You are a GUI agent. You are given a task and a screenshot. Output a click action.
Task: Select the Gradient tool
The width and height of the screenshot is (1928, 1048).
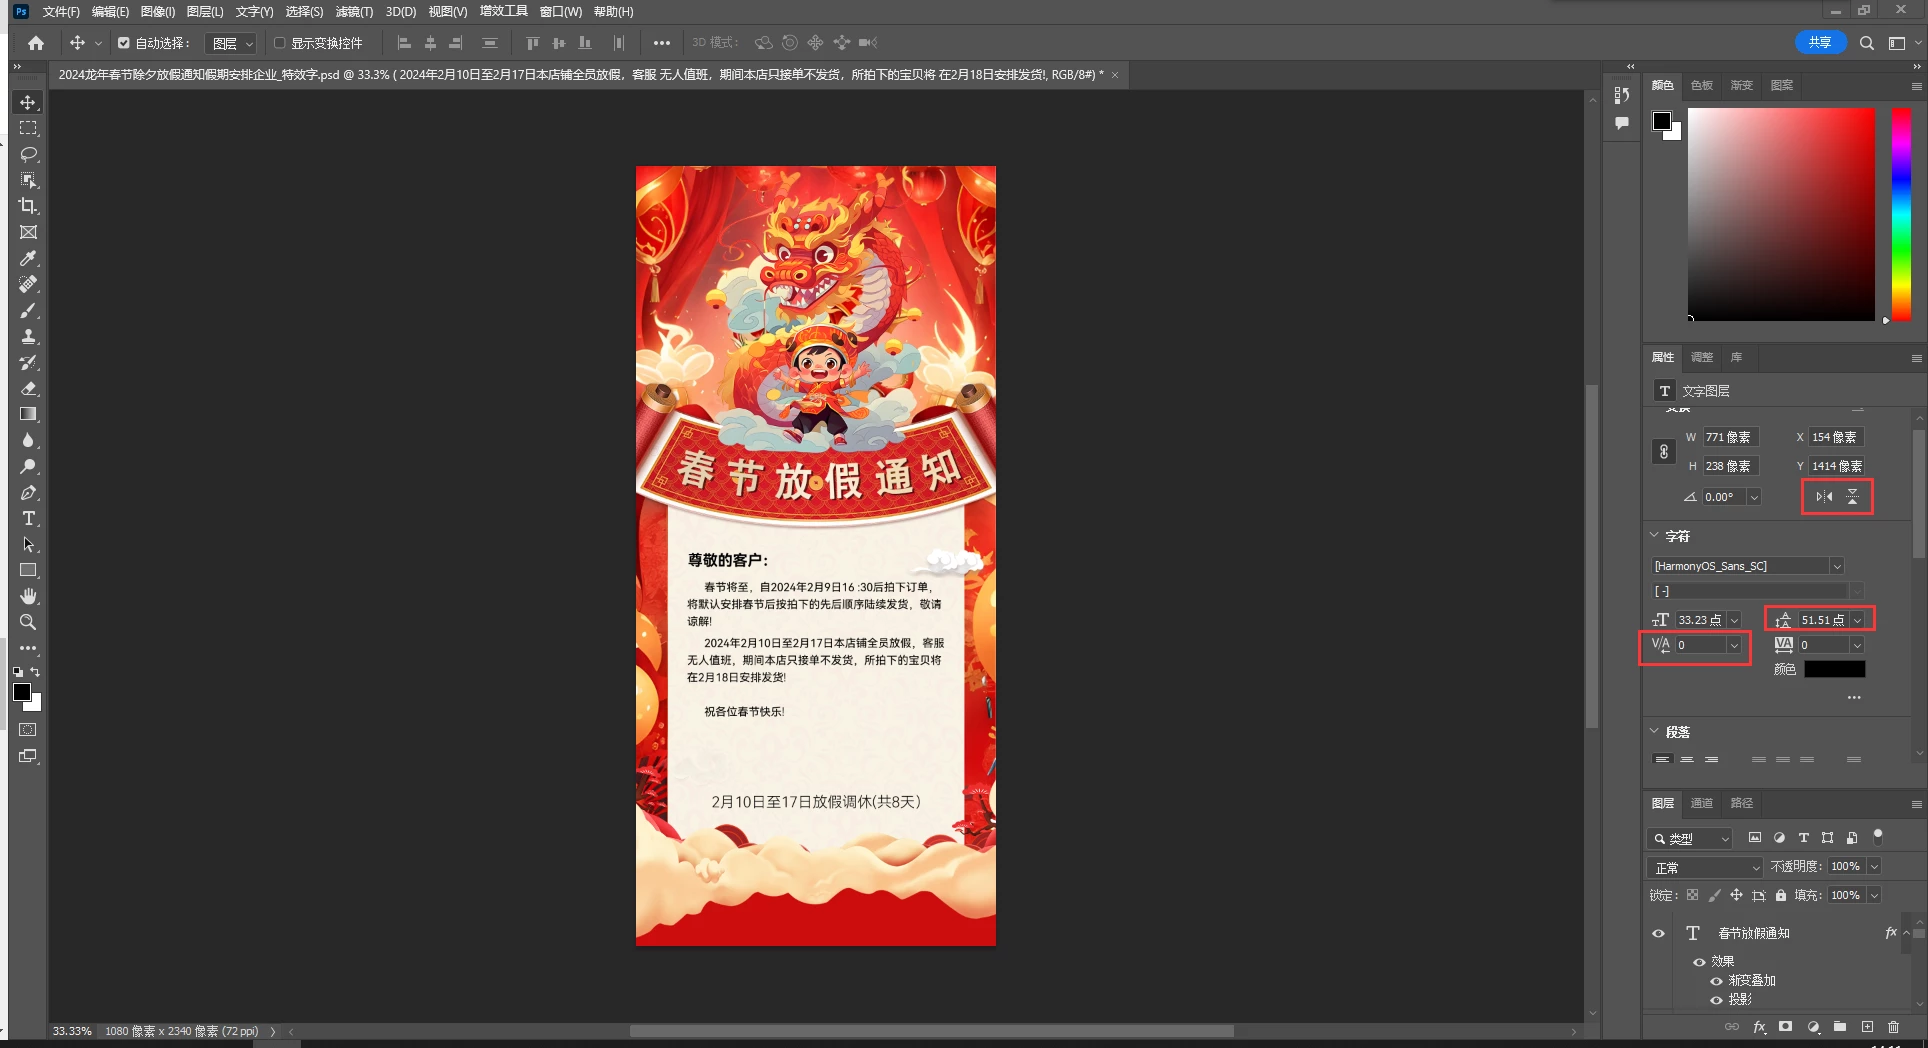pyautogui.click(x=28, y=414)
